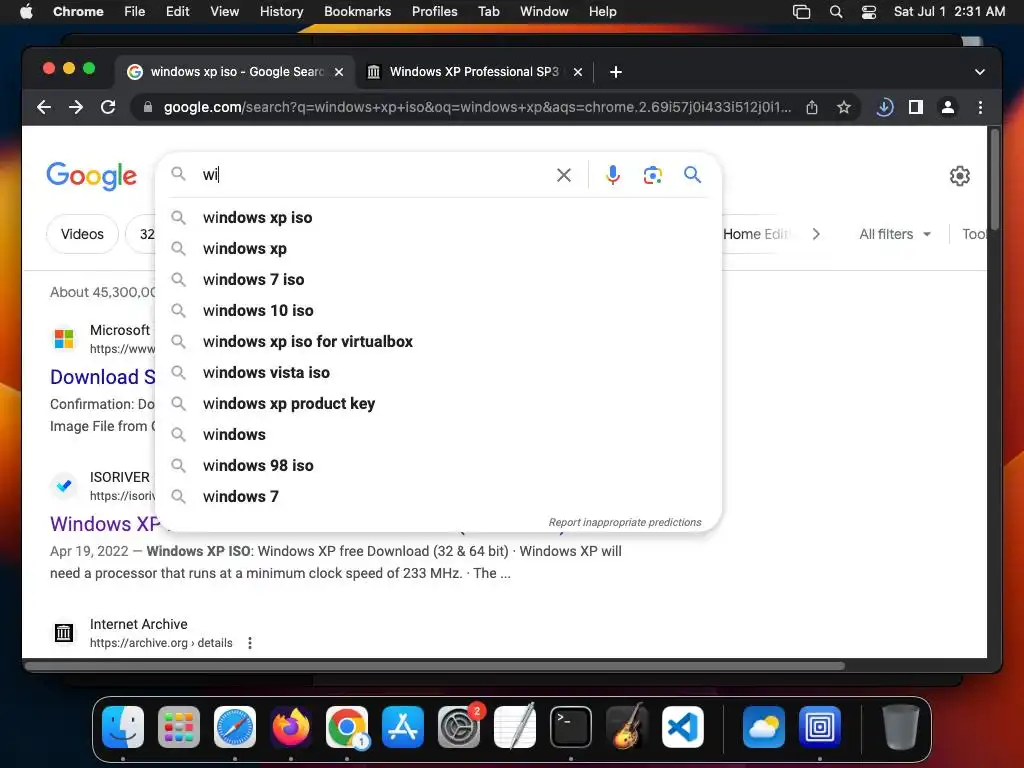The image size is (1024, 768).
Task: Open GarageBand from the Dock
Action: pyautogui.click(x=627, y=726)
